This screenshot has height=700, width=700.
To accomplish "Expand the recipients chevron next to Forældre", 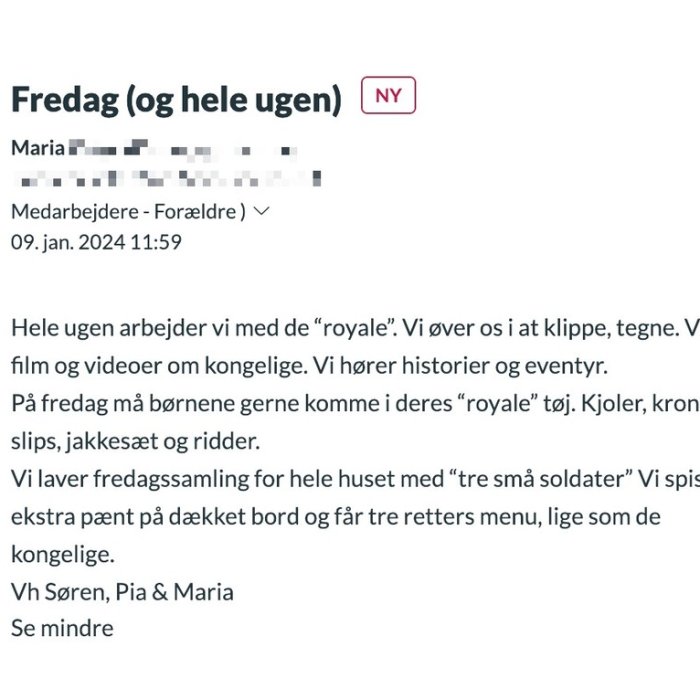I will pyautogui.click(x=262, y=211).
